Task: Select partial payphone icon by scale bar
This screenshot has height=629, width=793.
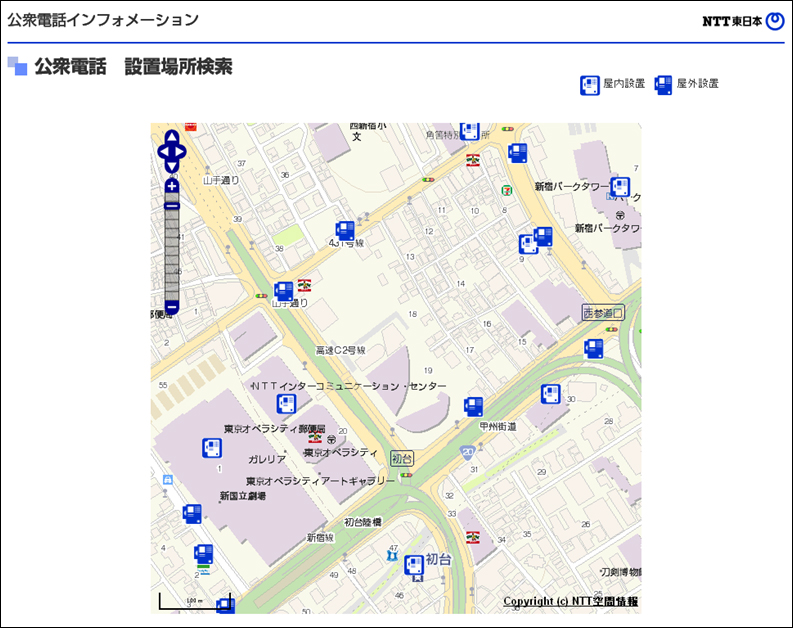Action: (x=226, y=606)
